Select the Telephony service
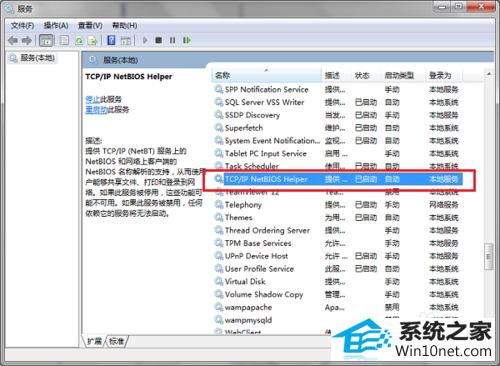500x366 pixels. tap(337, 205)
